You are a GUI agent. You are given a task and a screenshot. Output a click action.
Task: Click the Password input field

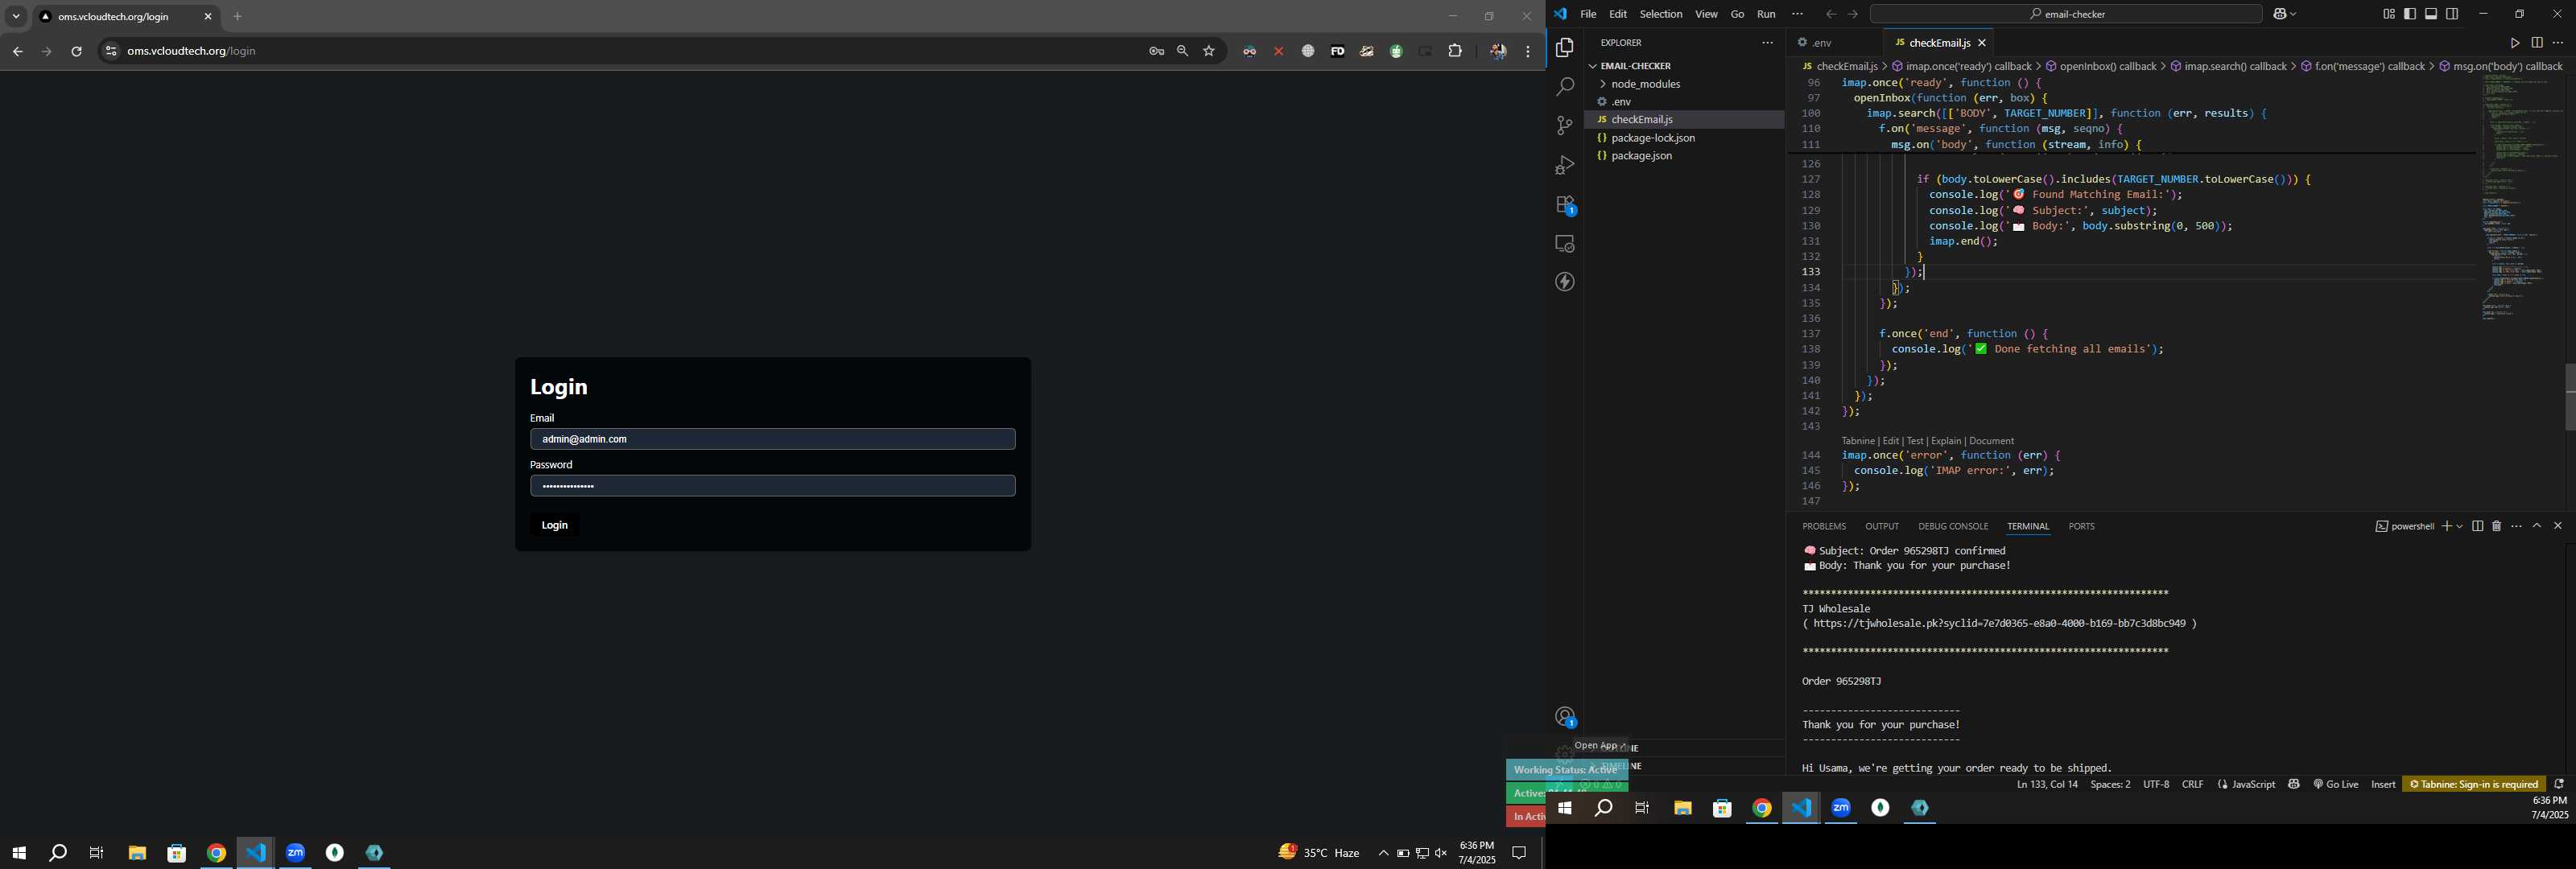[x=772, y=486]
